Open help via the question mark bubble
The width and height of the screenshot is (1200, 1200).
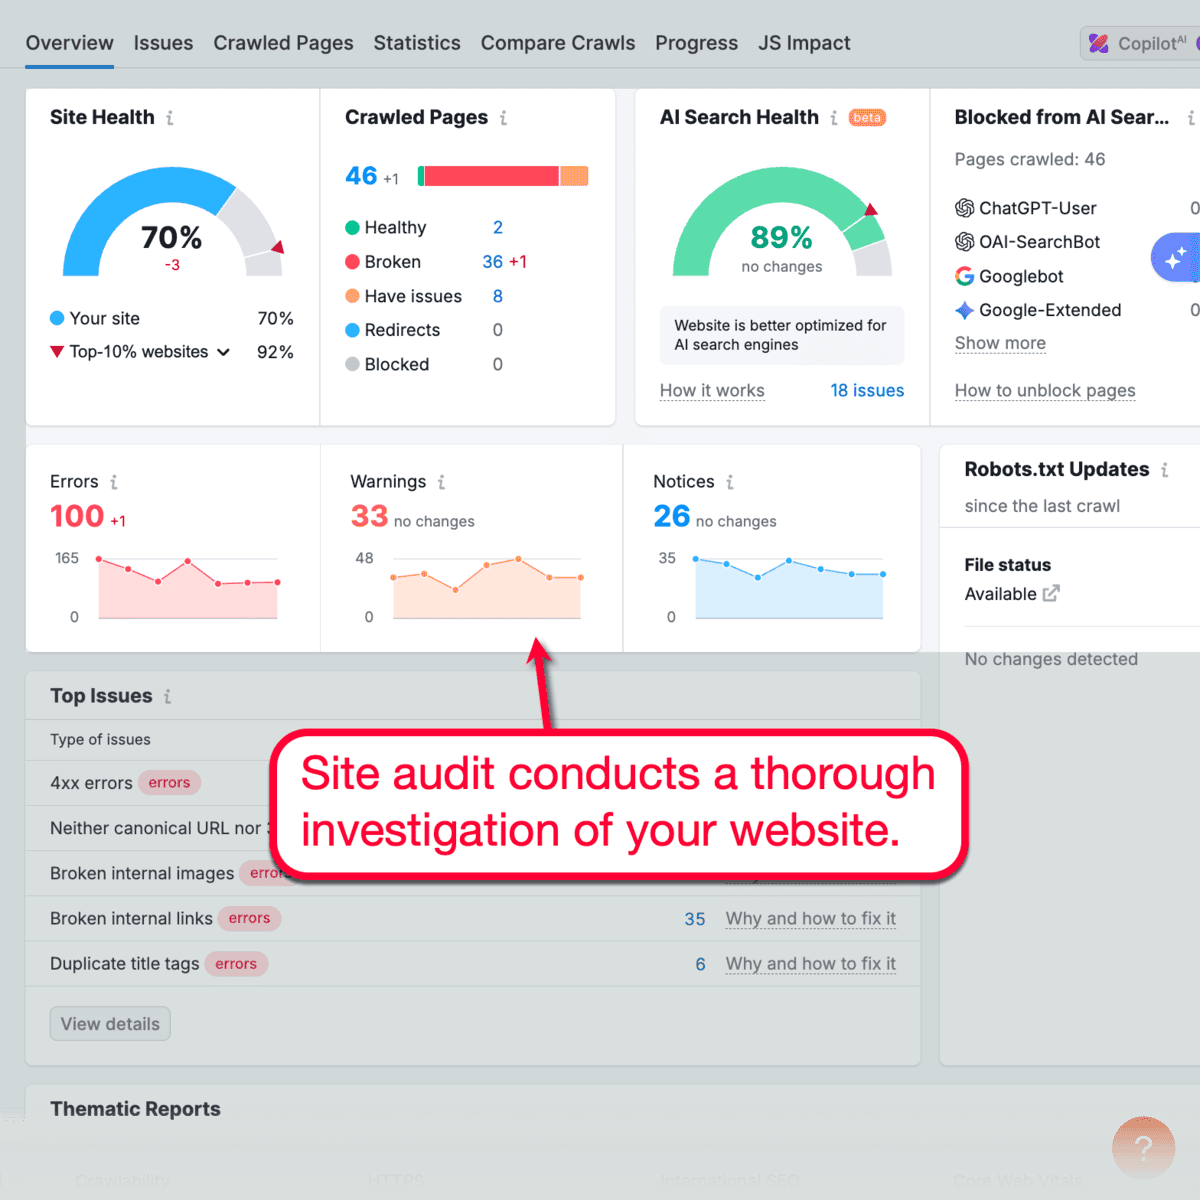[x=1143, y=1147]
